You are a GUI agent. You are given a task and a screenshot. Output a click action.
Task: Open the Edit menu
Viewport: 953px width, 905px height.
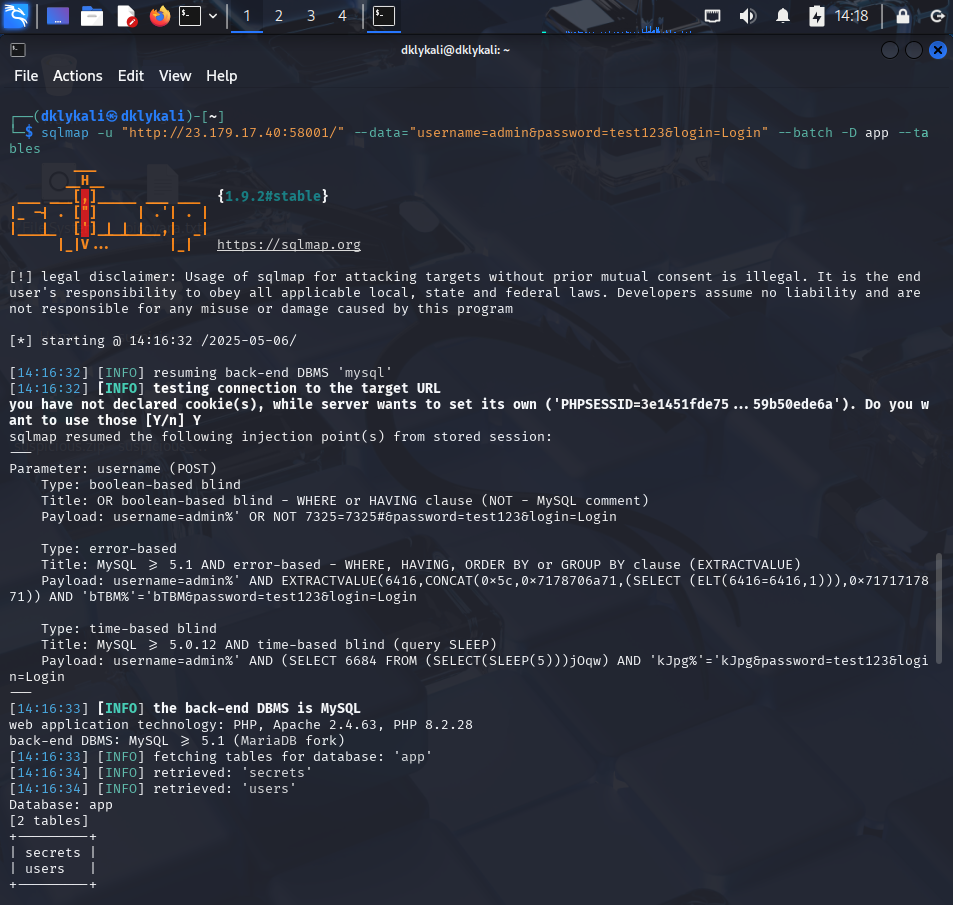click(131, 76)
